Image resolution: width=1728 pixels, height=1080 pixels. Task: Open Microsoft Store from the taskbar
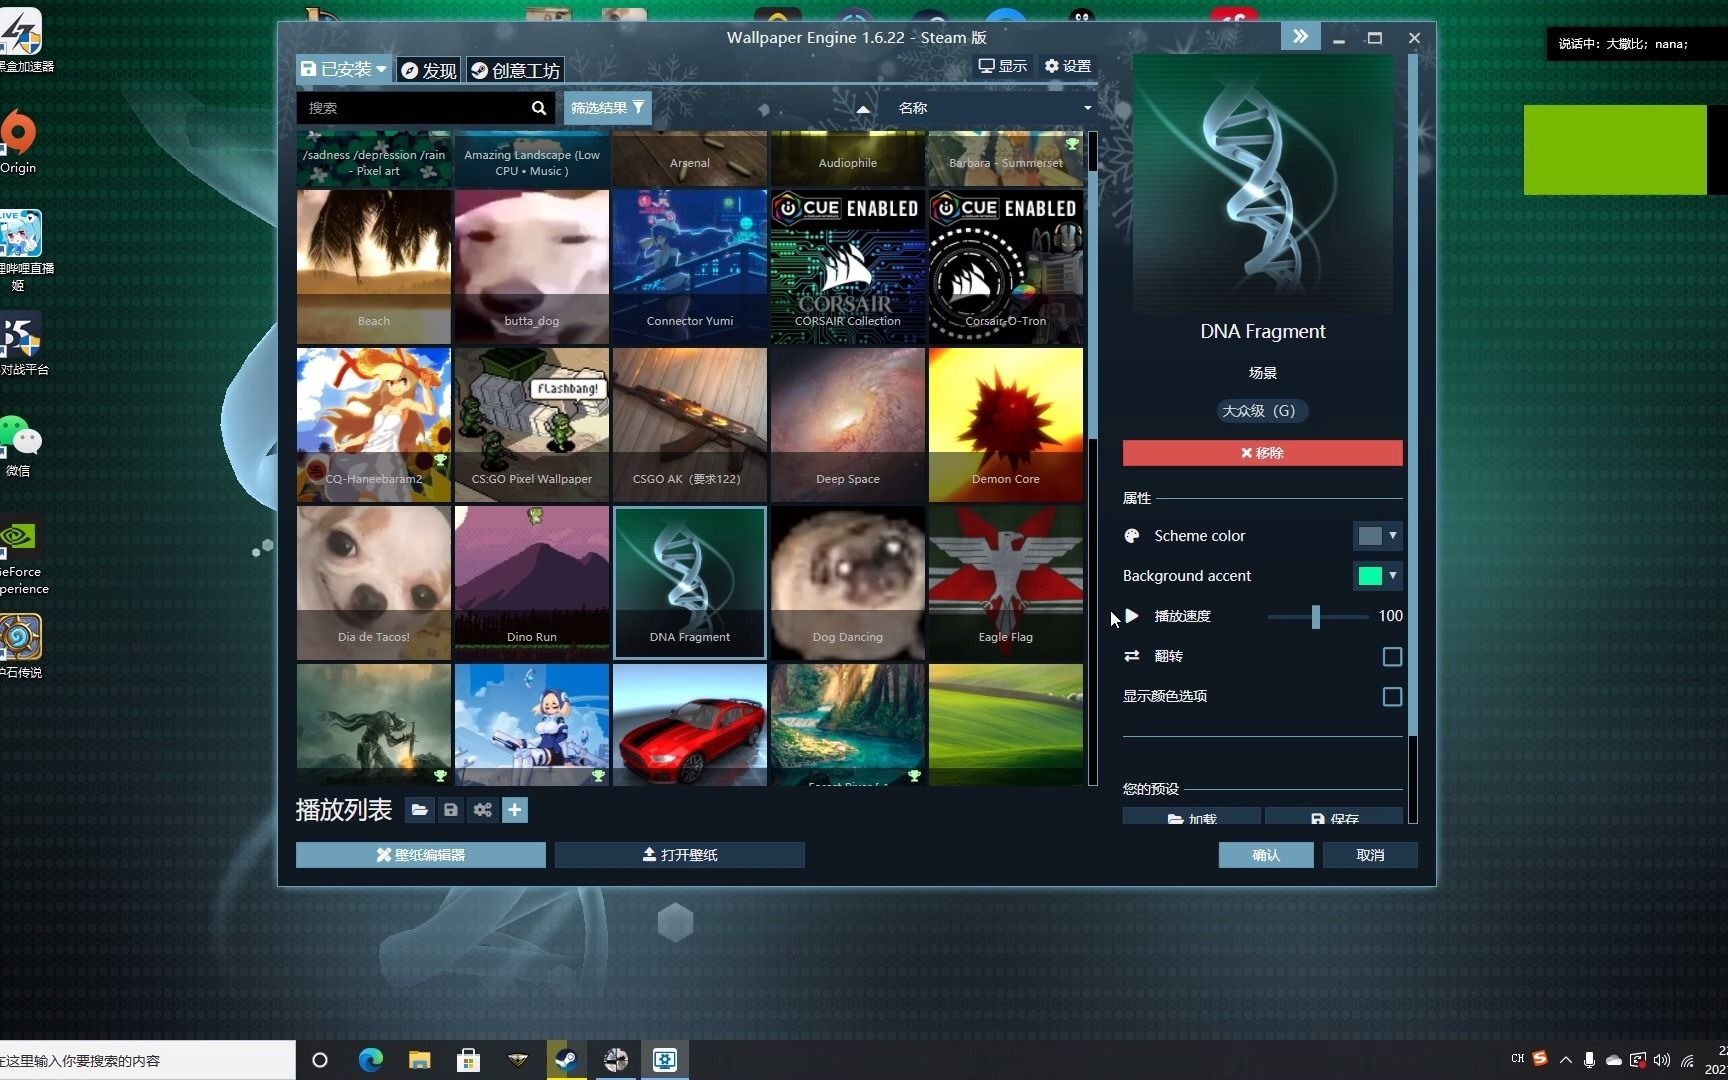point(468,1060)
